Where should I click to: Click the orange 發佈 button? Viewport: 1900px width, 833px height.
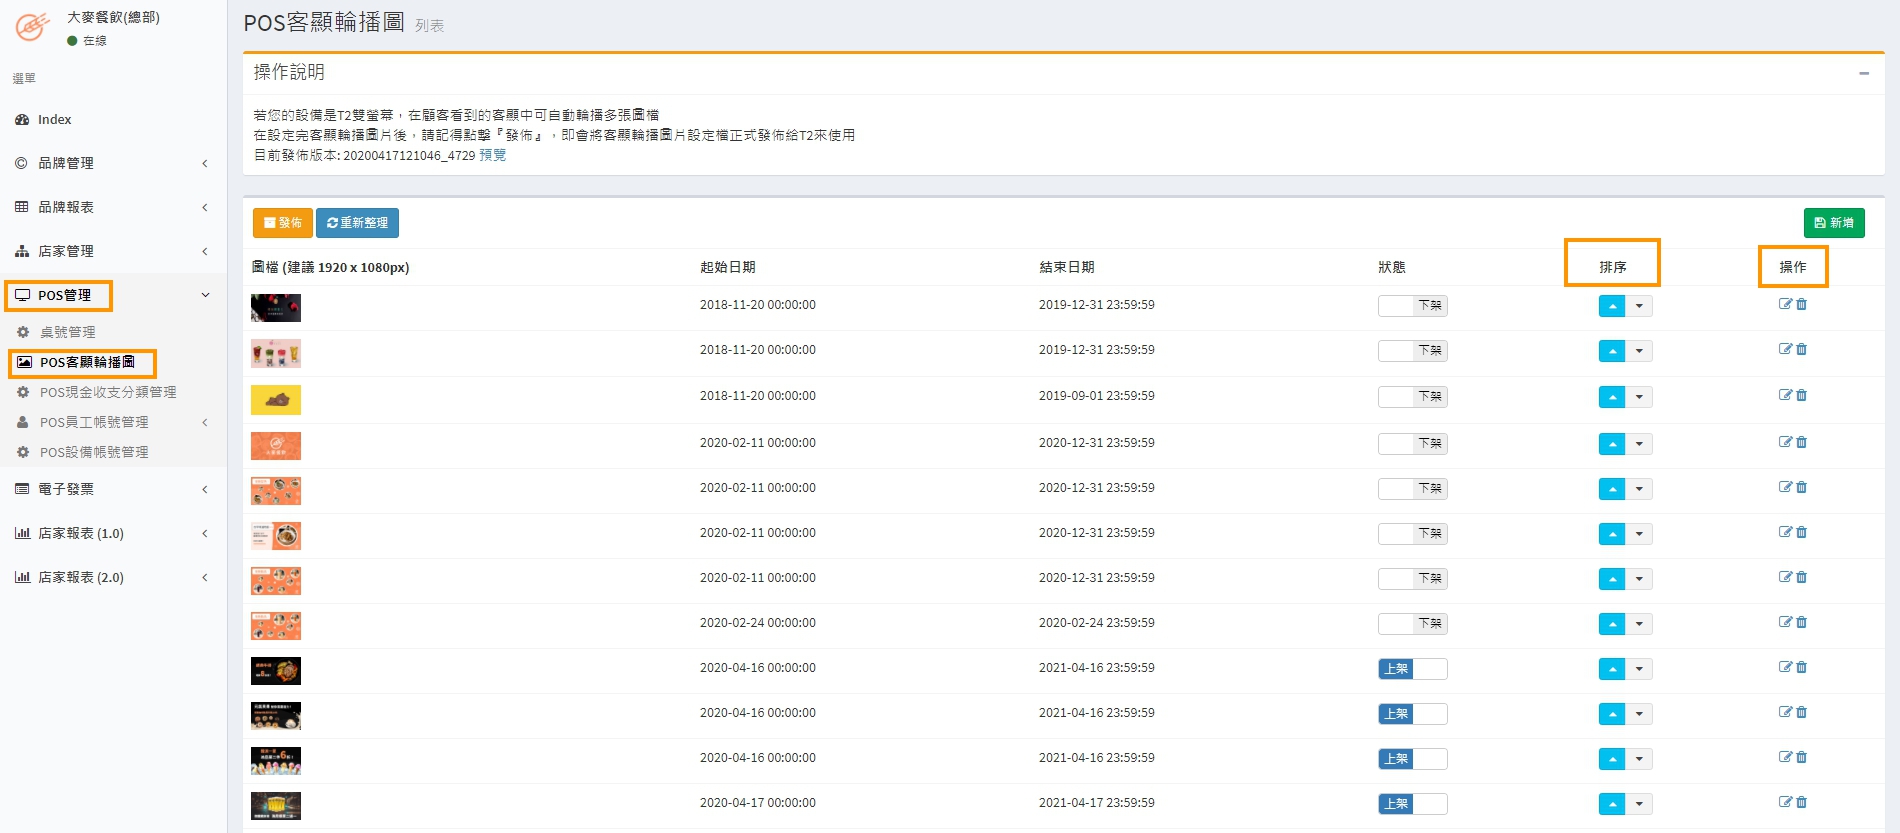(x=283, y=223)
